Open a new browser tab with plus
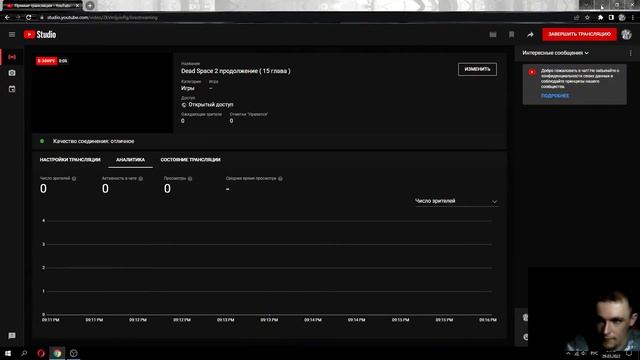 90,6
